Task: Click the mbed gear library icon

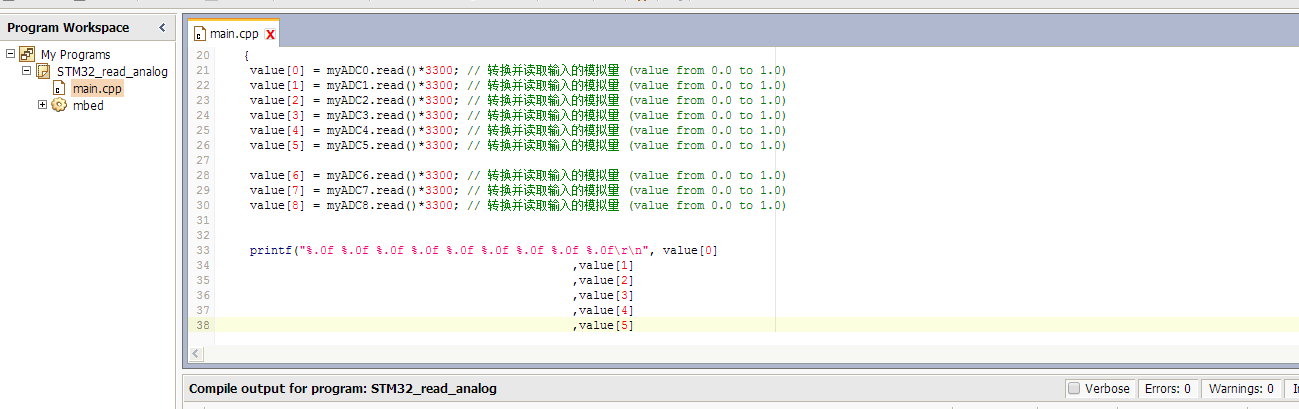Action: point(59,105)
